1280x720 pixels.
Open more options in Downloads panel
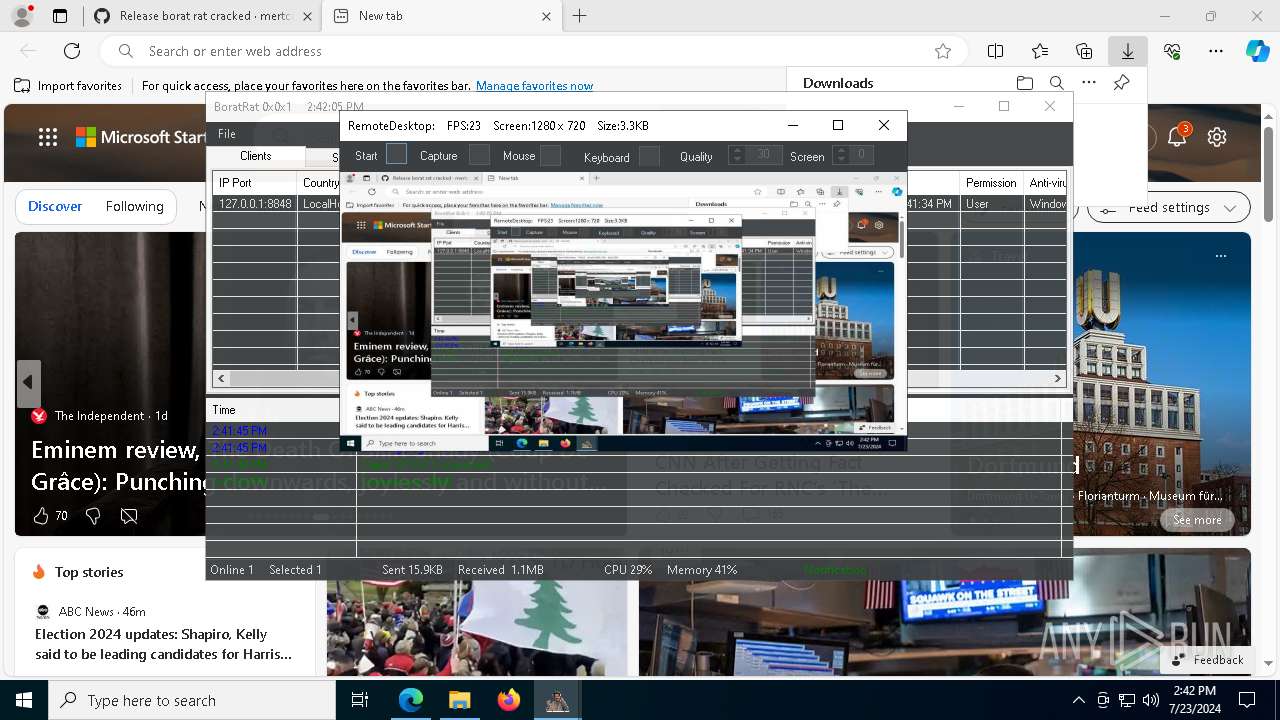click(1089, 83)
